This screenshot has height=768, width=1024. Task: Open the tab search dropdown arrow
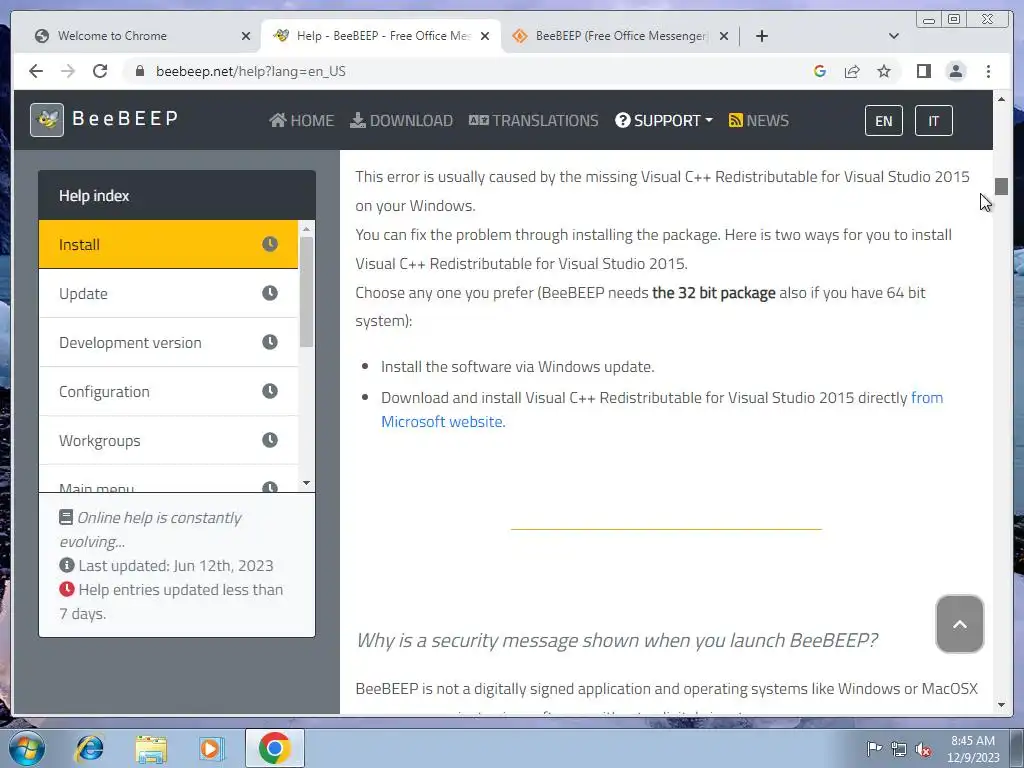894,36
